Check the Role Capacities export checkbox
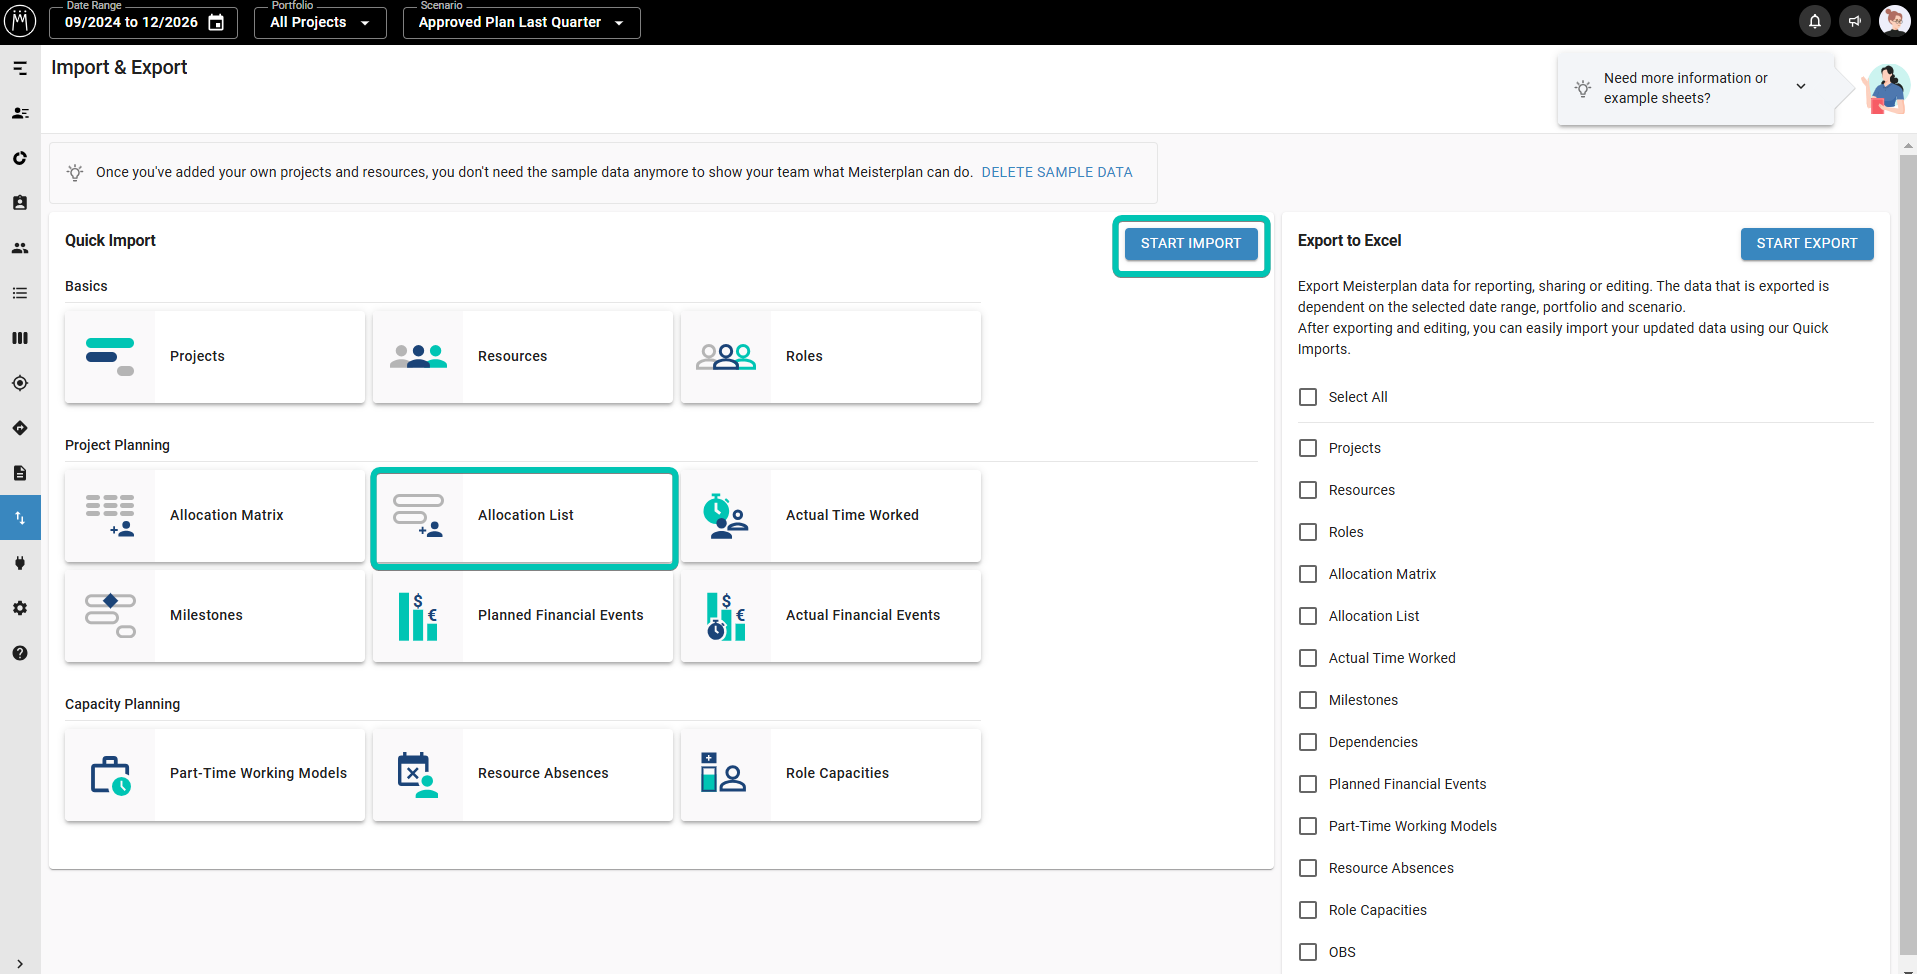 [1308, 910]
